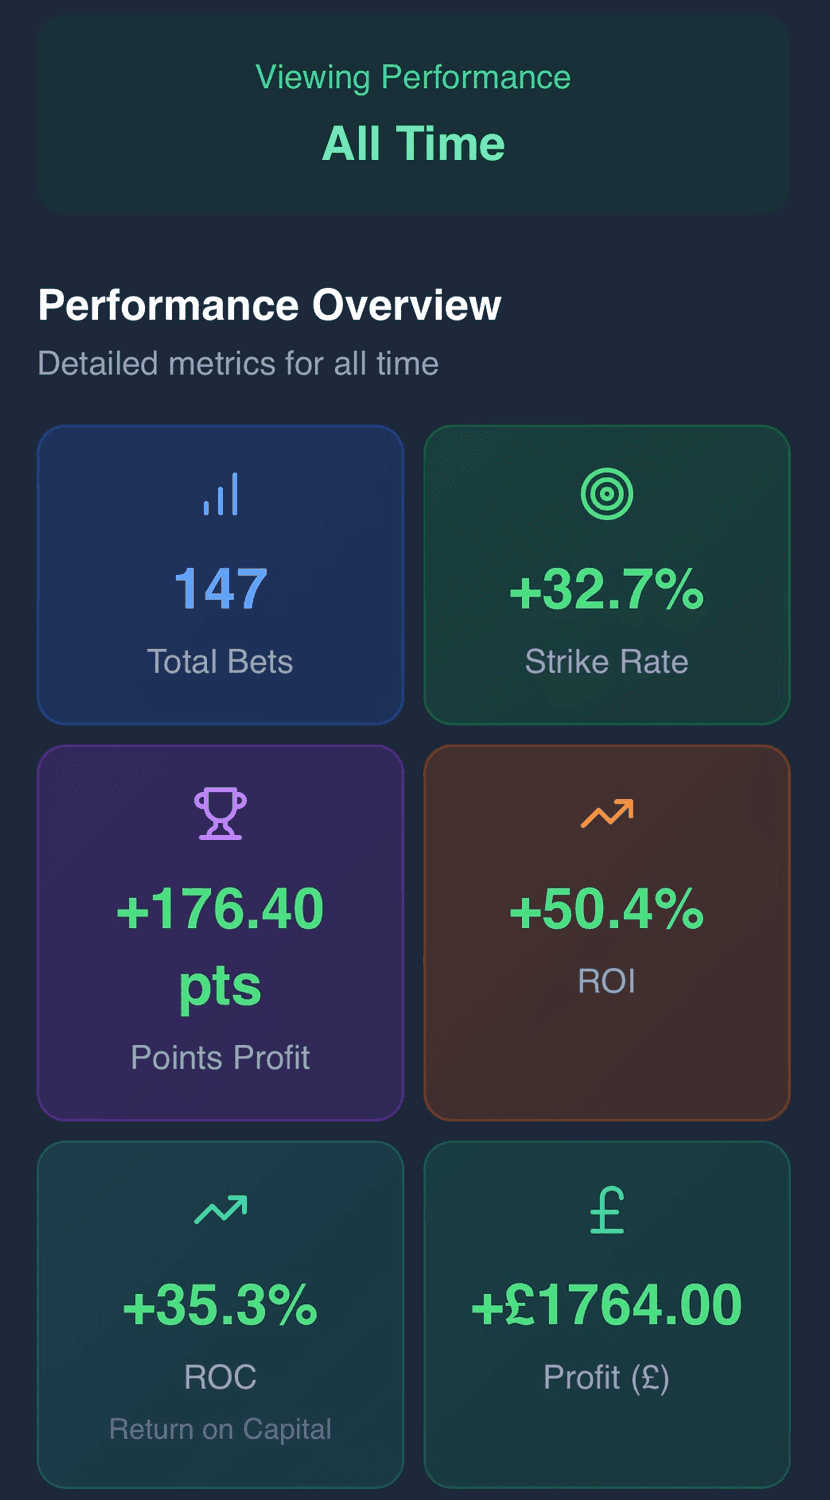Click the green trending arrow icon above ROC
This screenshot has width=830, height=1500.
click(220, 1210)
